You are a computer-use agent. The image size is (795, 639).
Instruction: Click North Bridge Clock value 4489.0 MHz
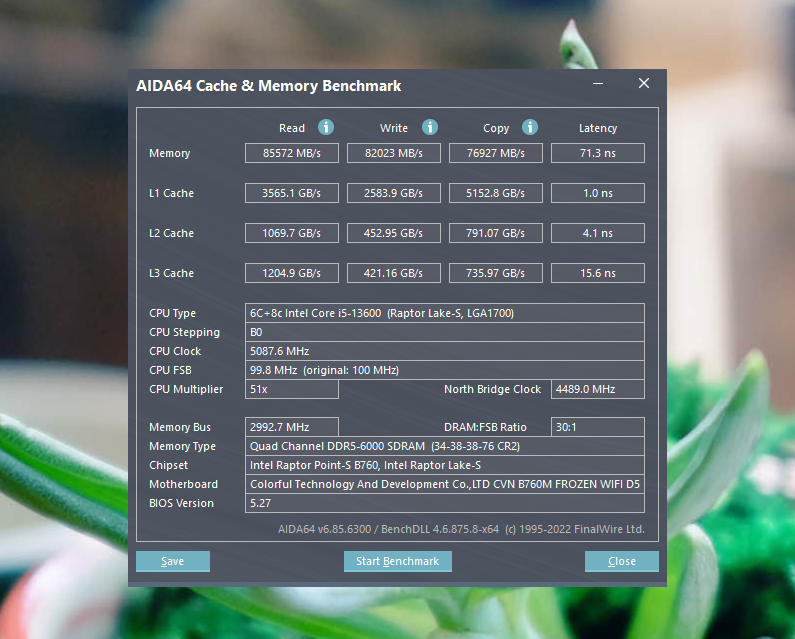(x=598, y=389)
